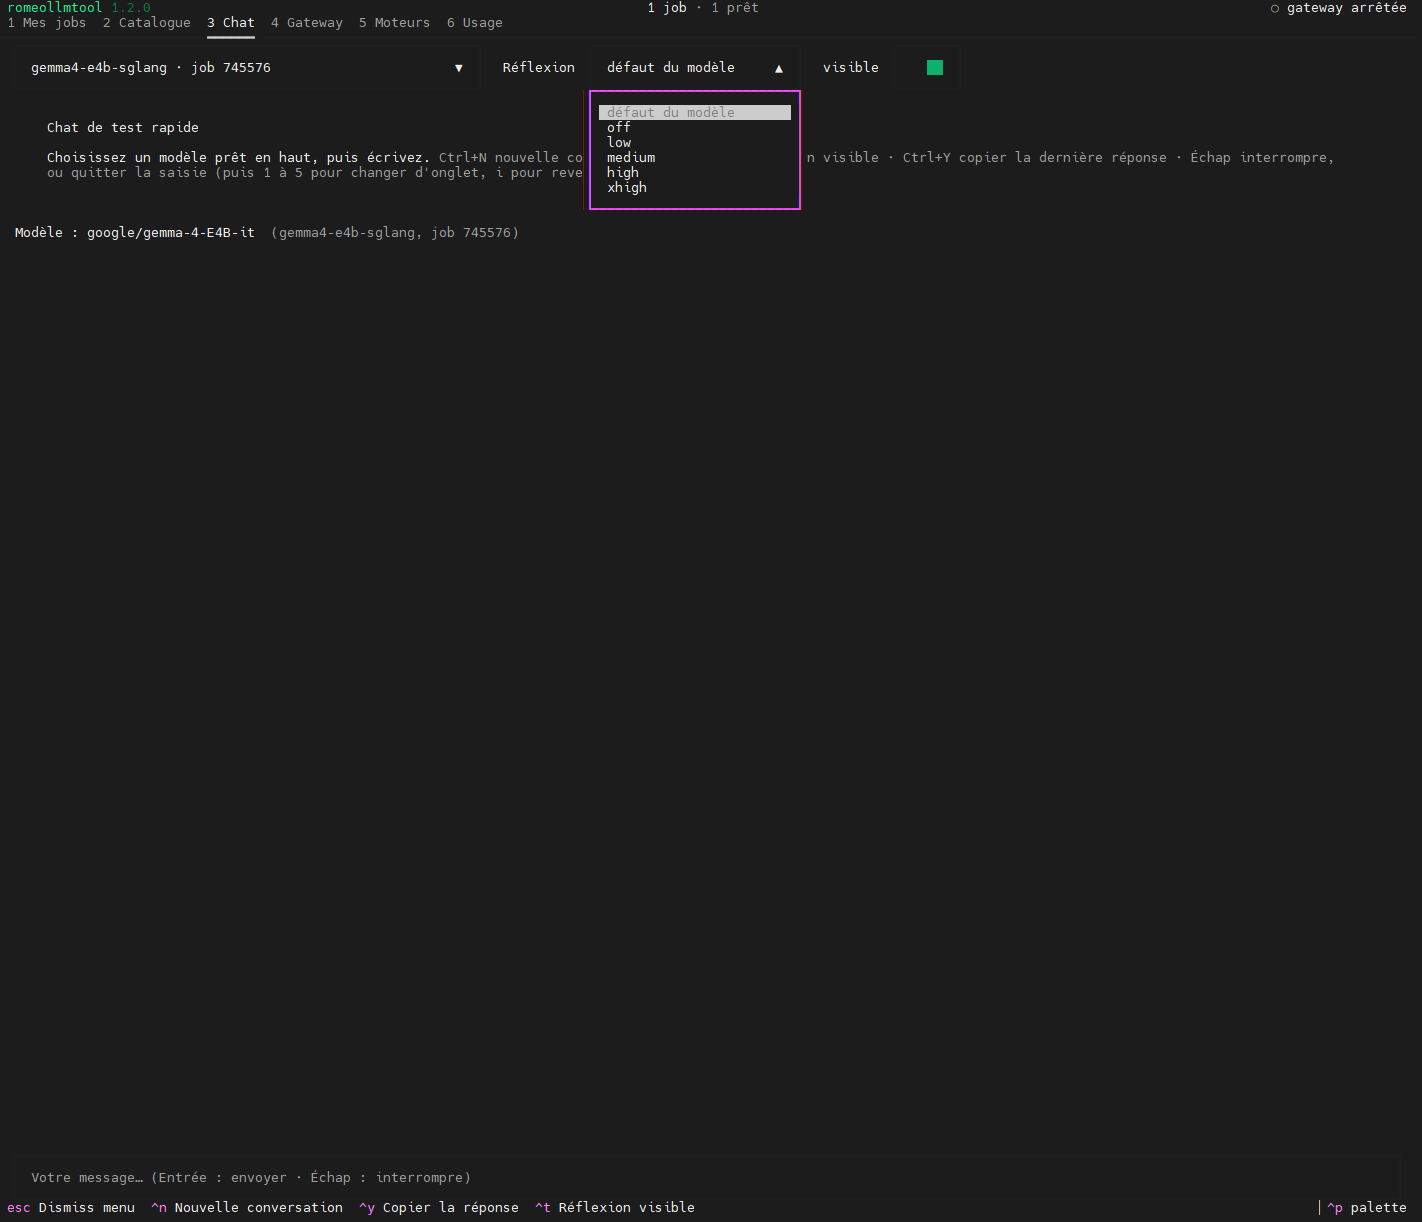This screenshot has height=1222, width=1422.
Task: Go to the Gateway tab
Action: click(307, 23)
